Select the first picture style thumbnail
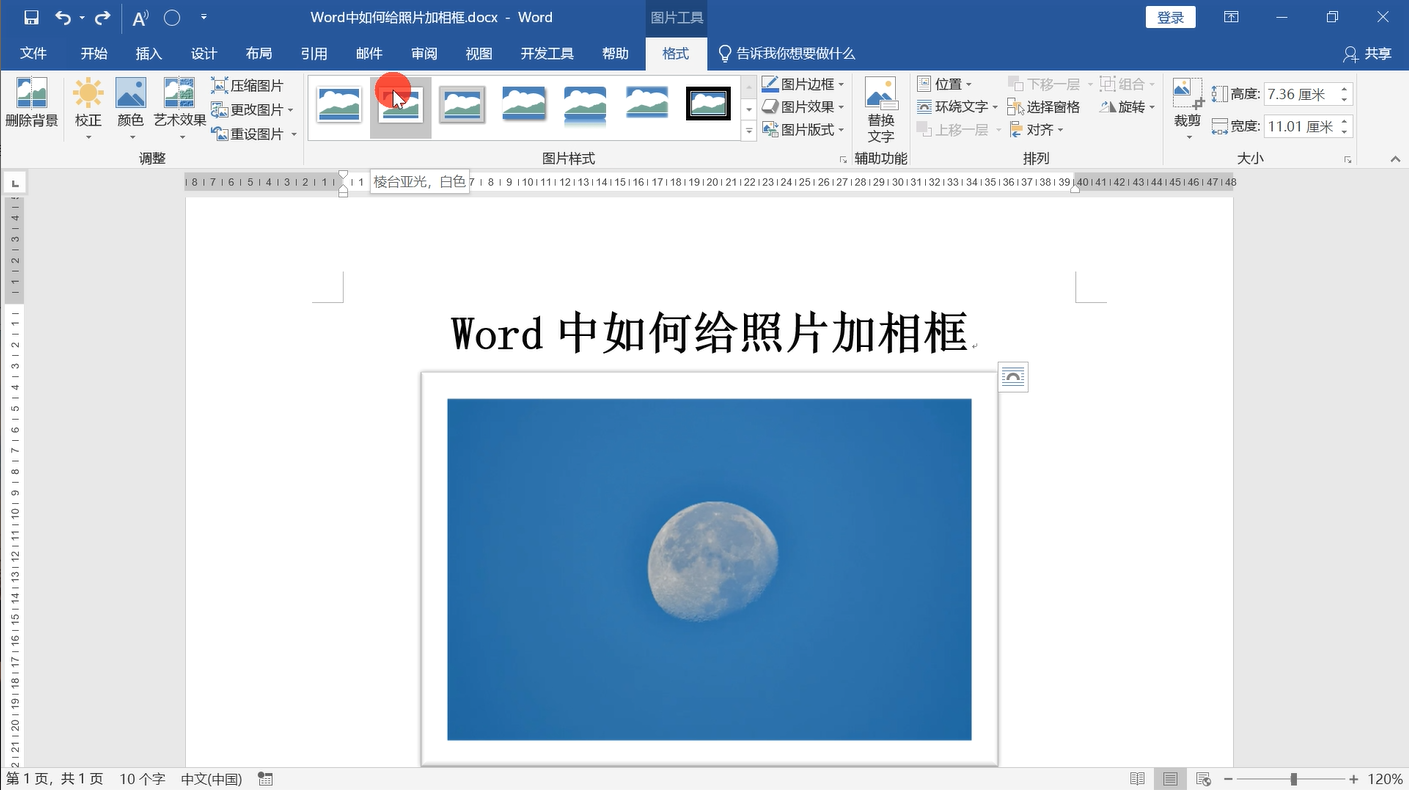Screen dimensions: 1409x790 339,104
